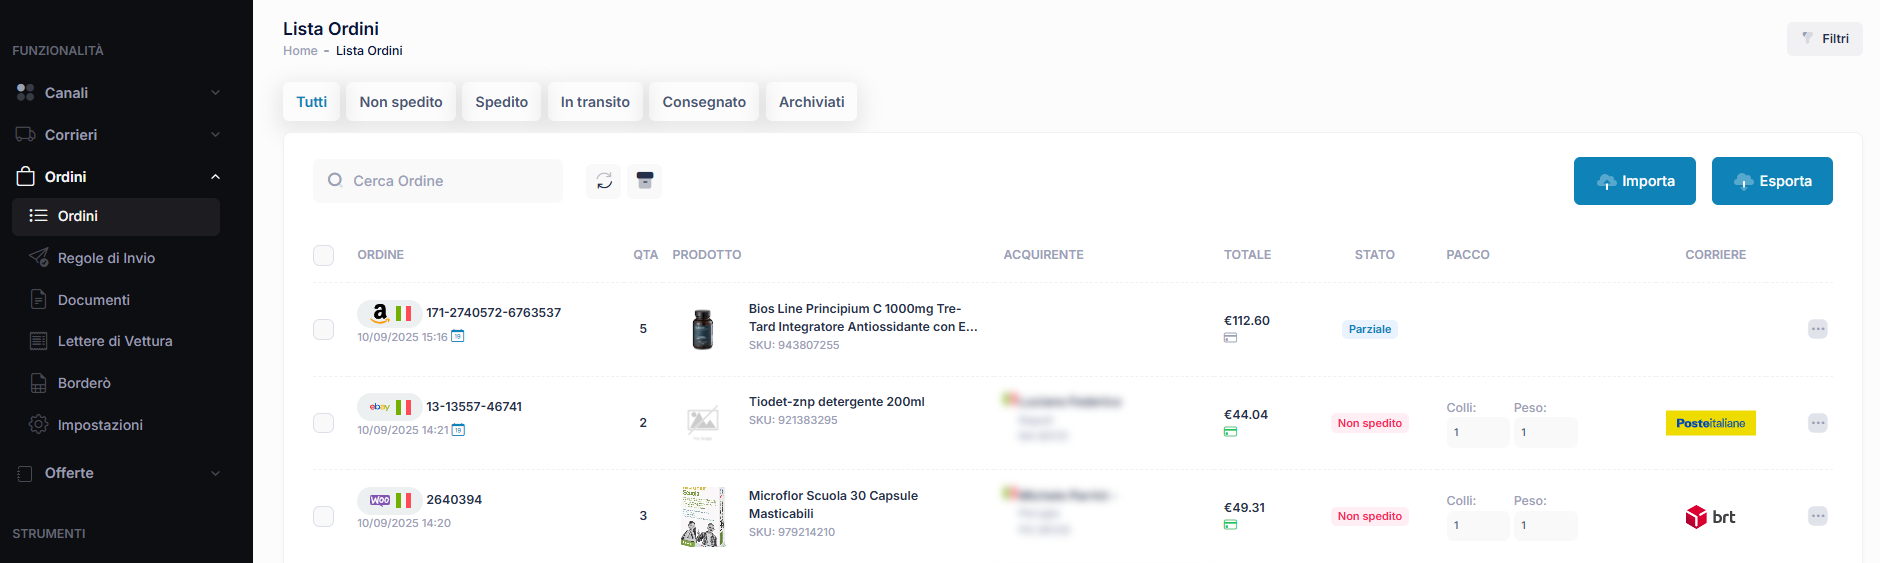
Task: Click the refresh orders icon
Action: pos(604,181)
